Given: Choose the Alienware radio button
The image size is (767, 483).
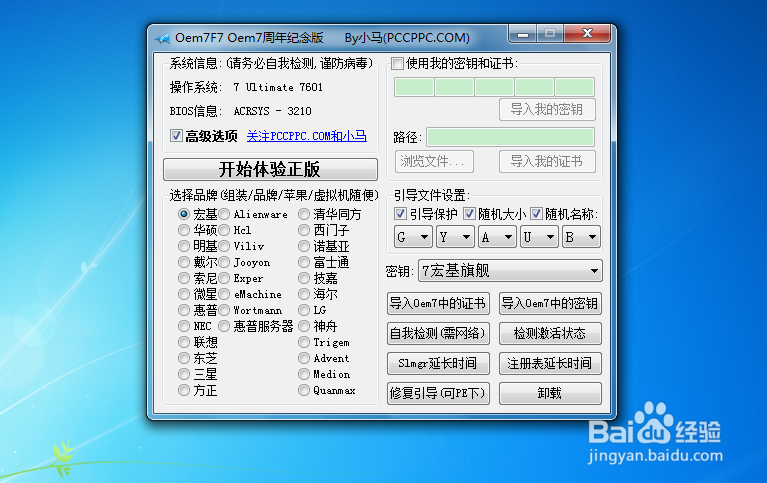Looking at the screenshot, I should tap(225, 214).
